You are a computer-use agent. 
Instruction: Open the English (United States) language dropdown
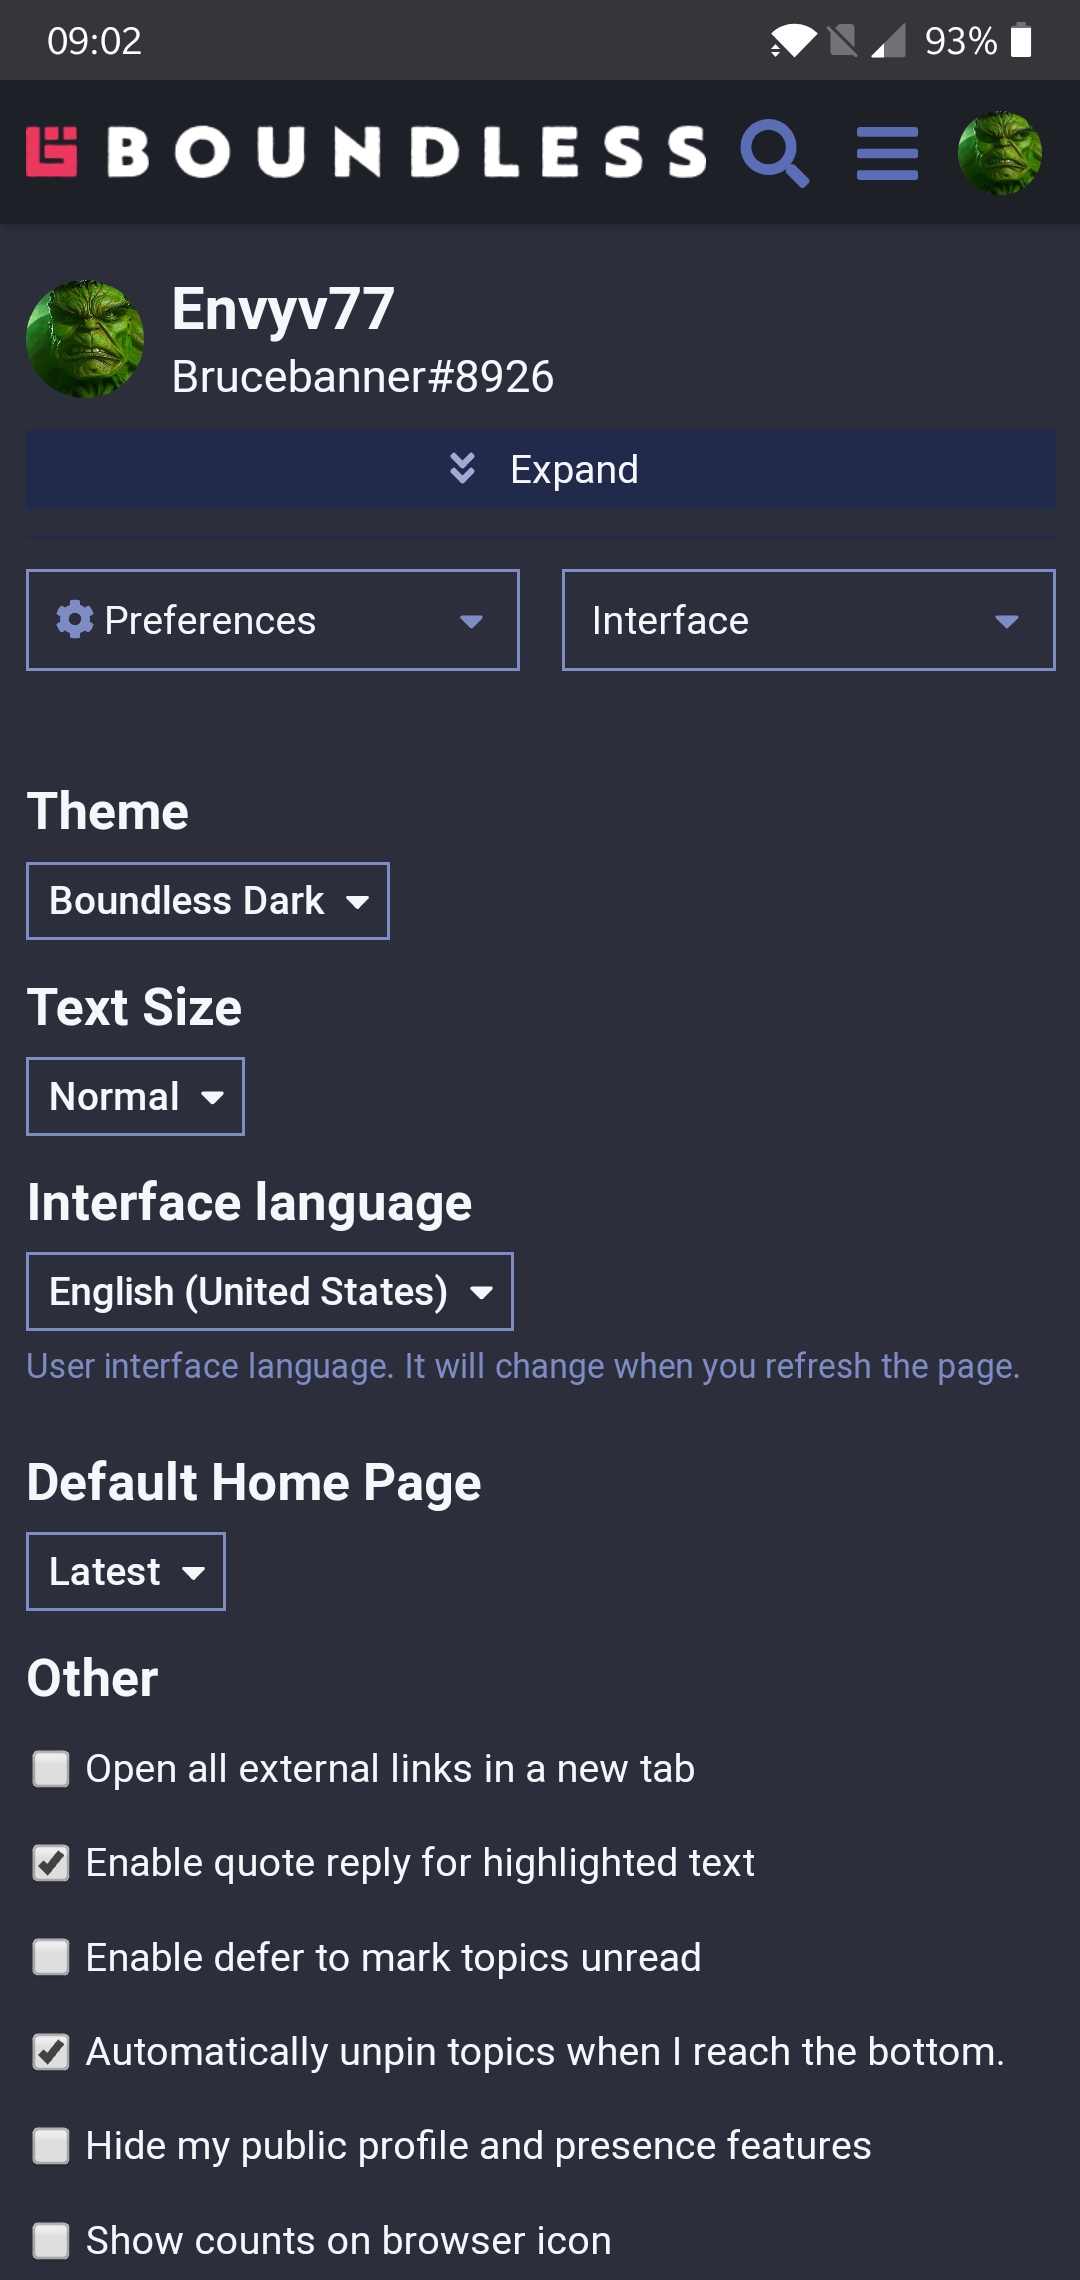pos(270,1291)
